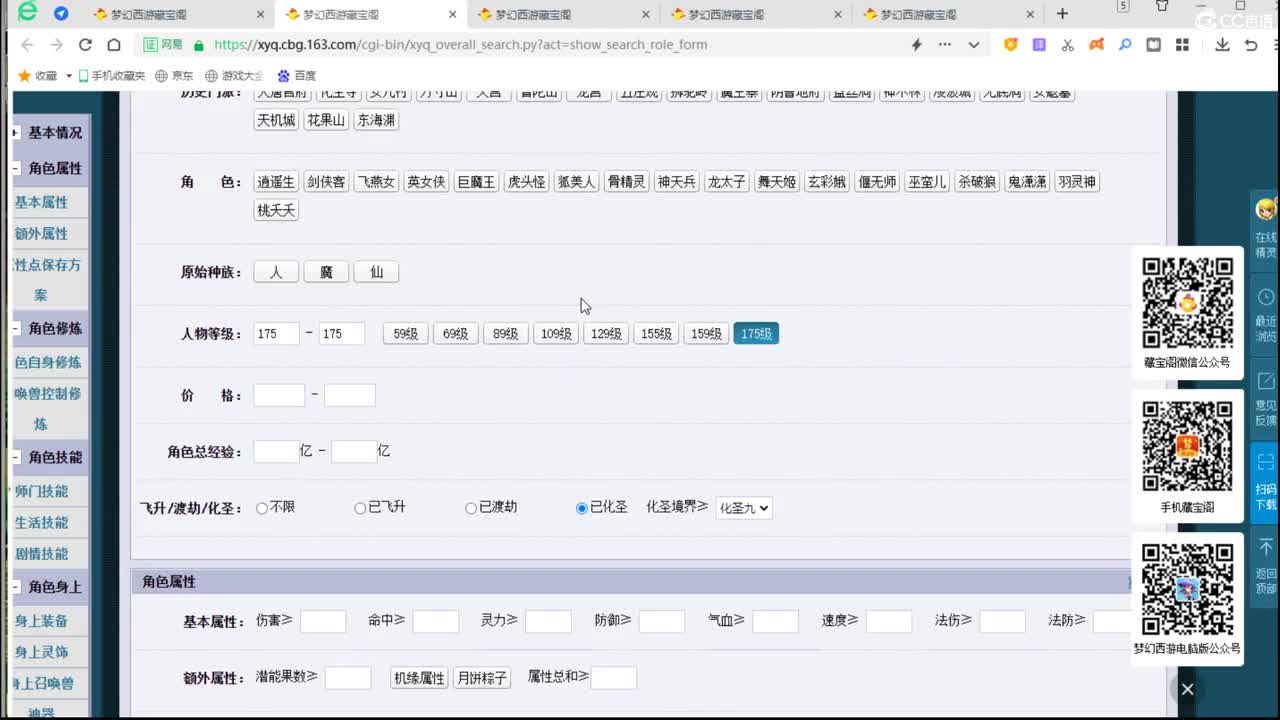Click the blue paper-plane icon beside browser logo
Image resolution: width=1280 pixels, height=720 pixels.
click(x=61, y=14)
